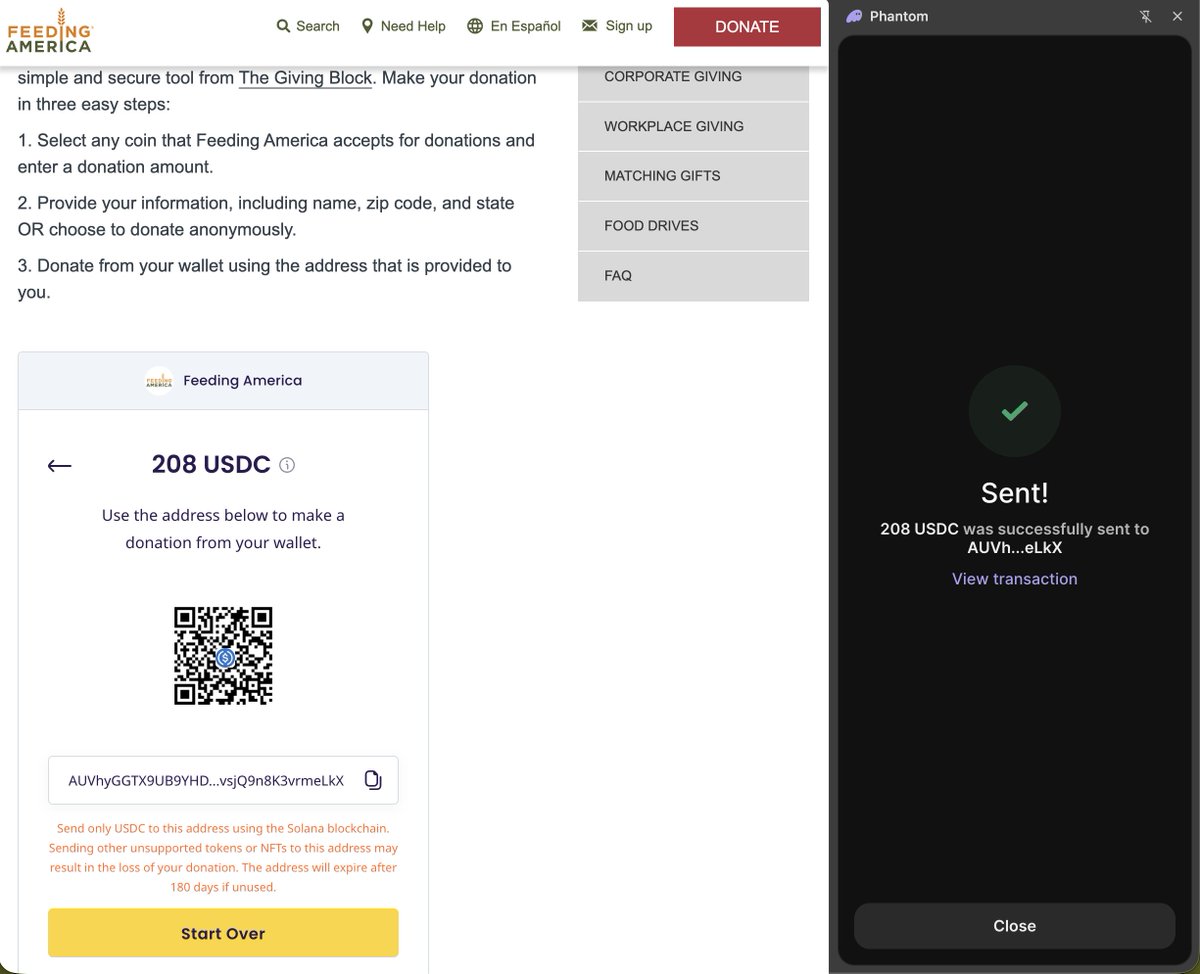Viewport: 1200px width, 974px height.
Task: Open FAQ sidebar item
Action: [693, 276]
